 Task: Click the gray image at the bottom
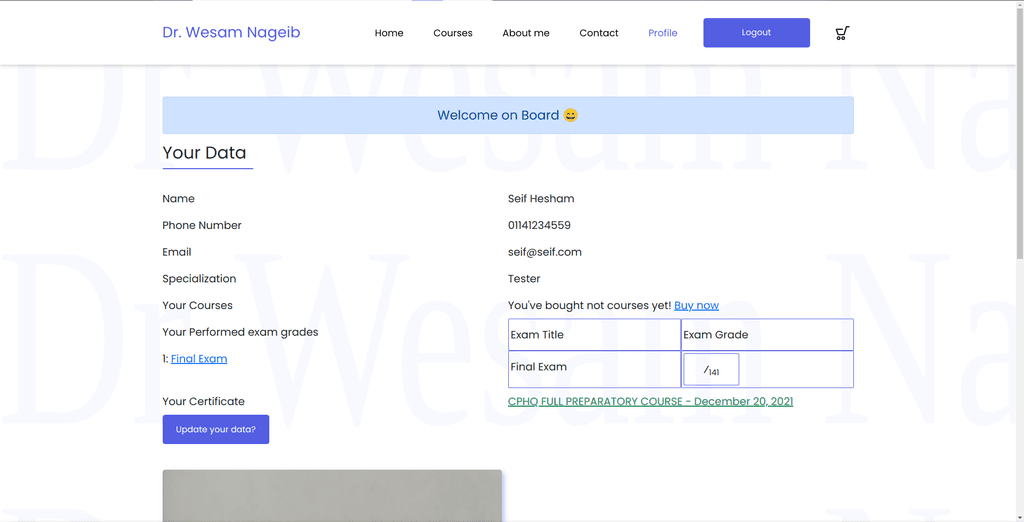[x=332, y=496]
